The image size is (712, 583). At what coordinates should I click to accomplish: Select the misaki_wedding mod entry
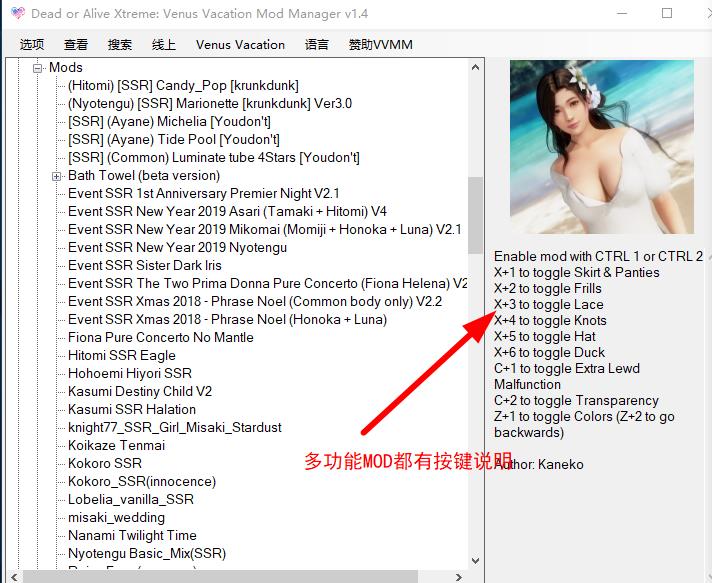point(116,517)
